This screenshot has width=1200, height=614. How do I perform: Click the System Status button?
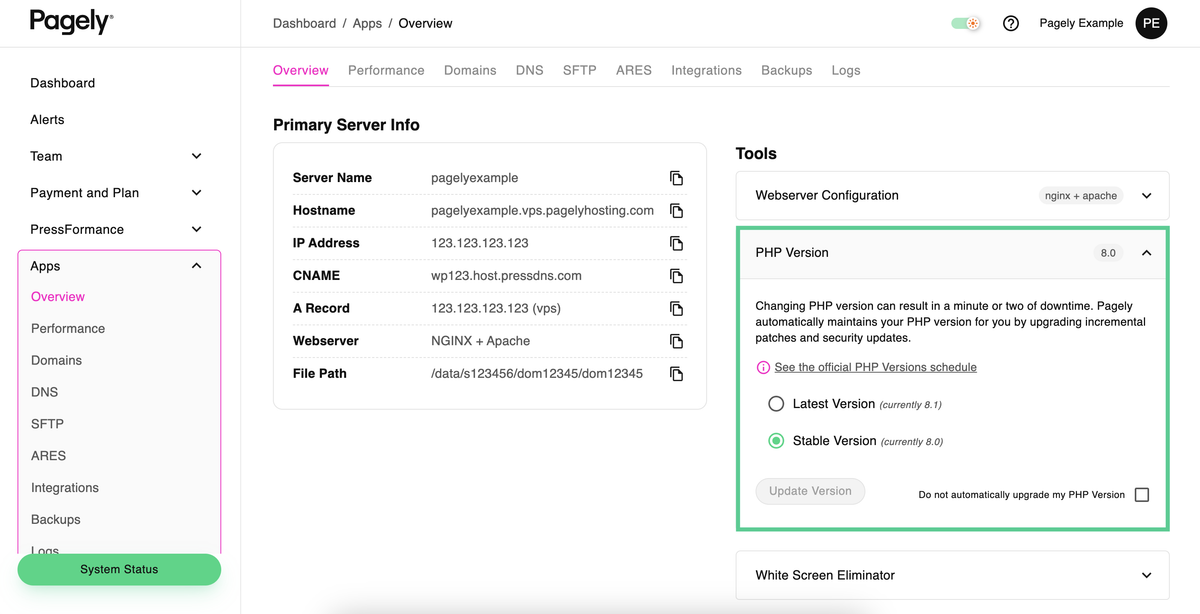[x=119, y=569]
